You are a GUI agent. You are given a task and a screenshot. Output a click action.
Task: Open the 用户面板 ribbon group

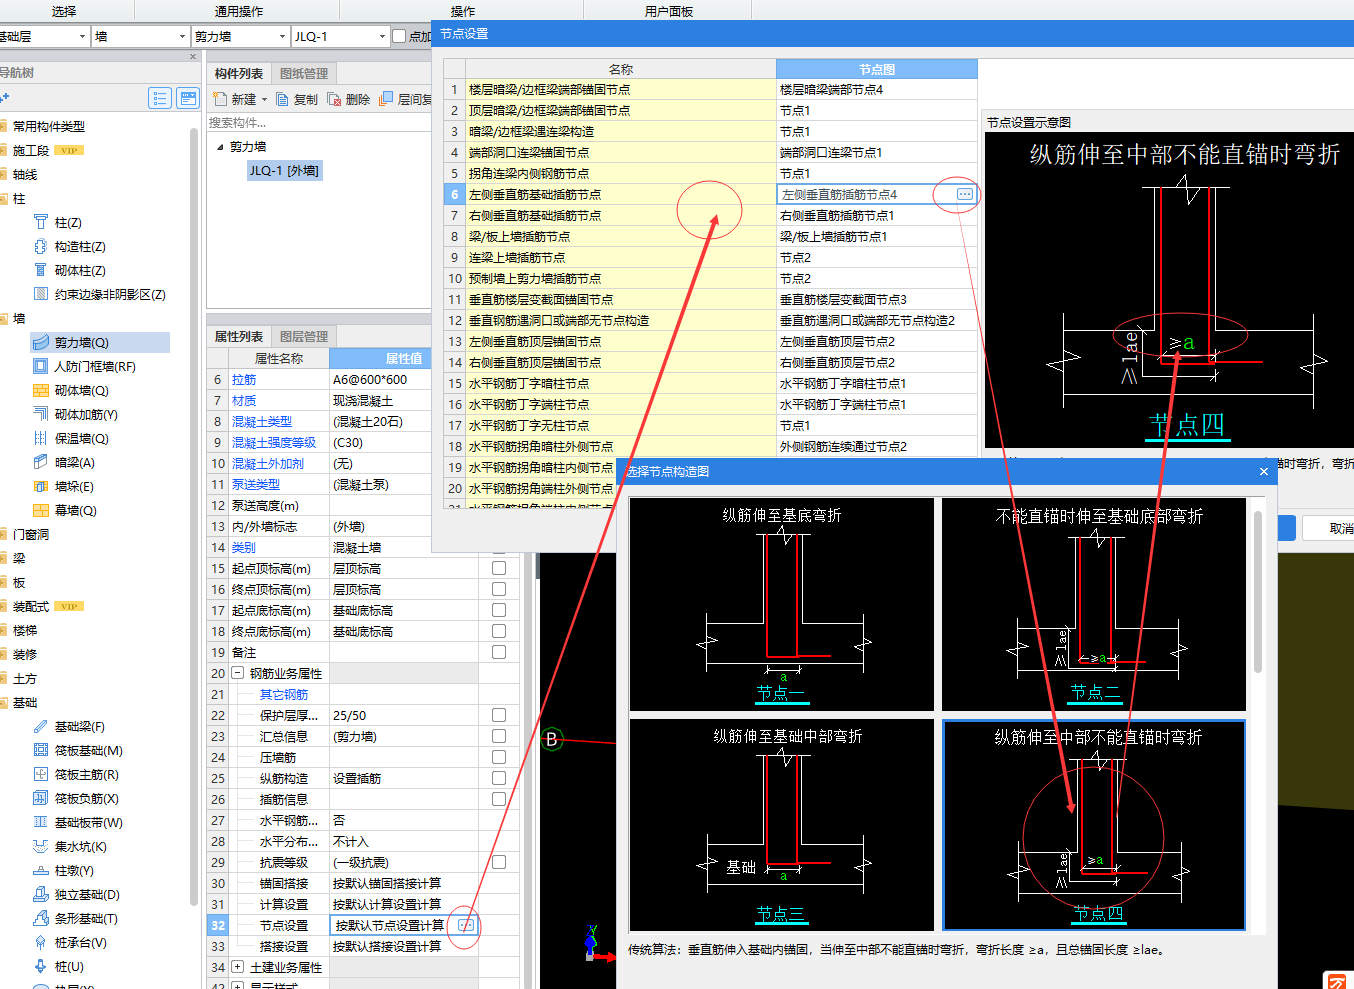pos(669,11)
